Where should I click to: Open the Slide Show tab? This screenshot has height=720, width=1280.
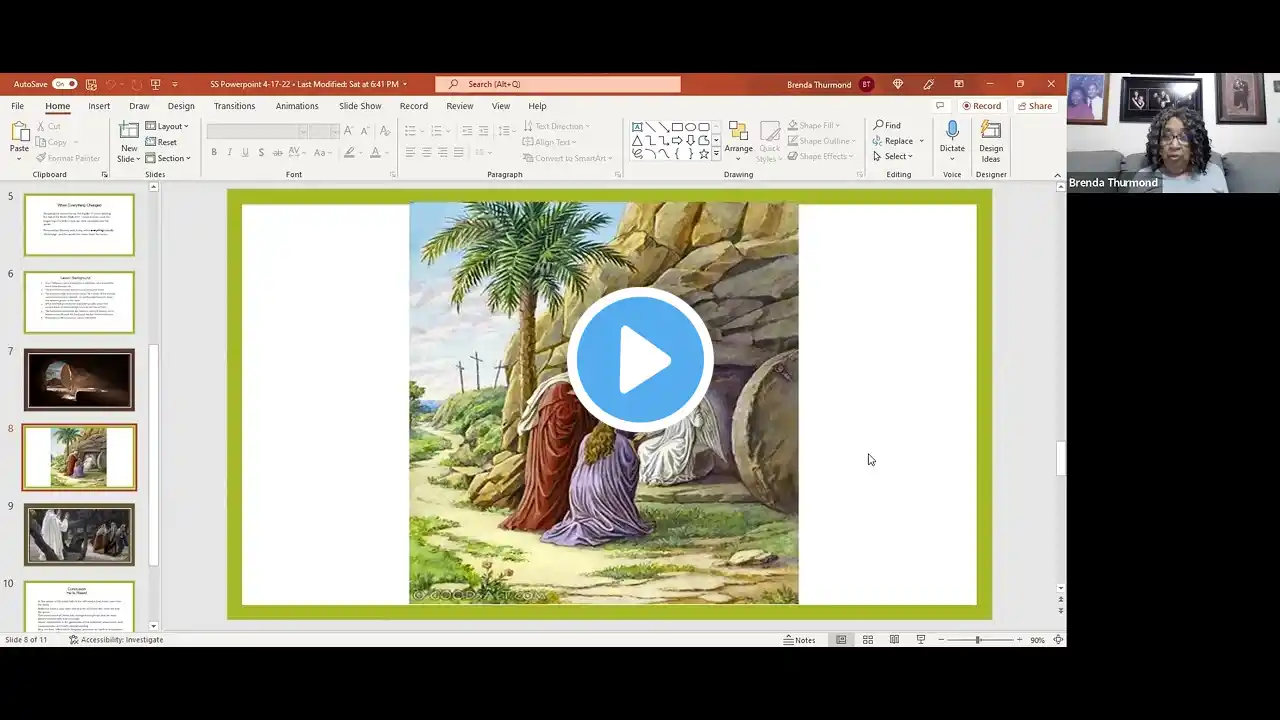pyautogui.click(x=360, y=106)
